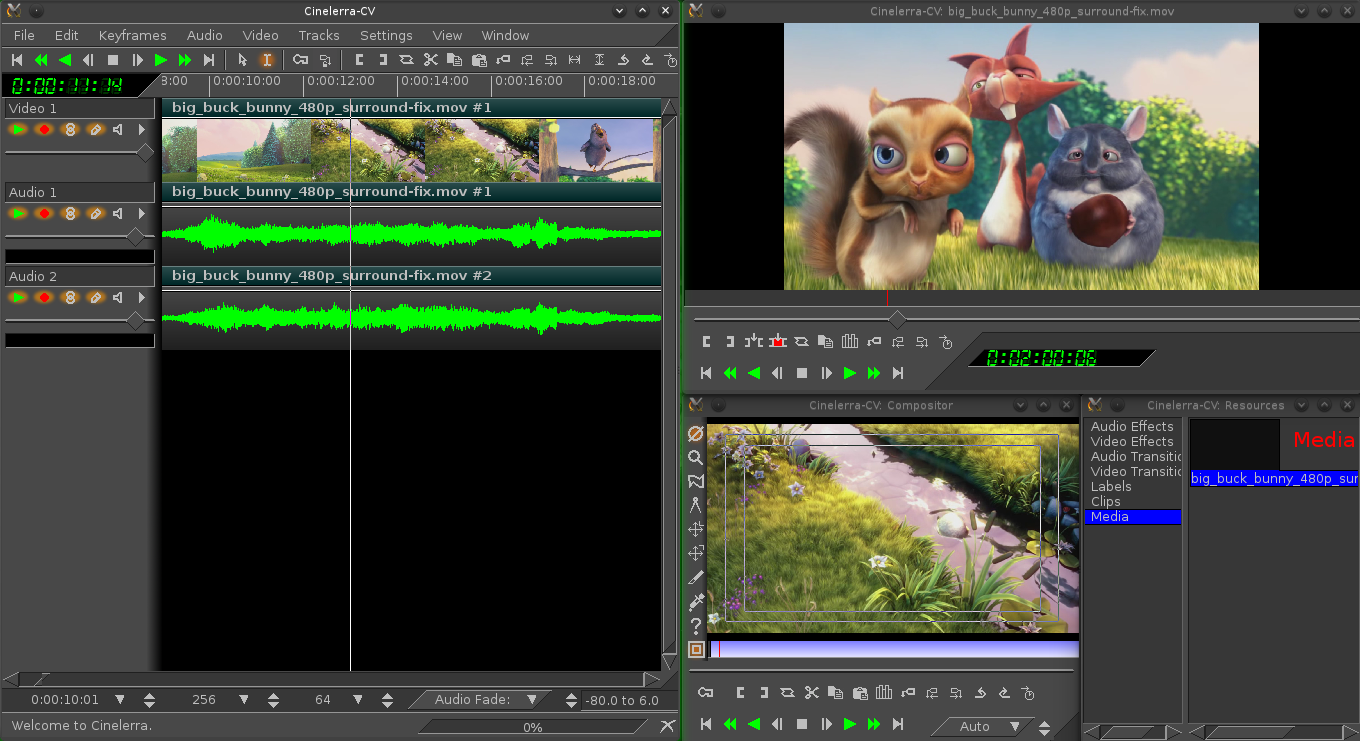Mute the Audio 2 track
The height and width of the screenshot is (741, 1360).
[x=118, y=297]
